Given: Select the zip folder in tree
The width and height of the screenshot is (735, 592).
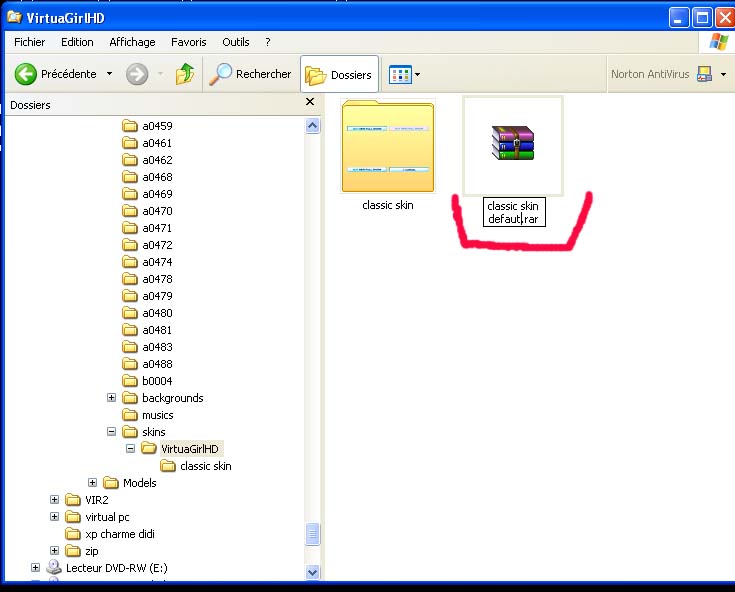Looking at the screenshot, I should (x=82, y=551).
